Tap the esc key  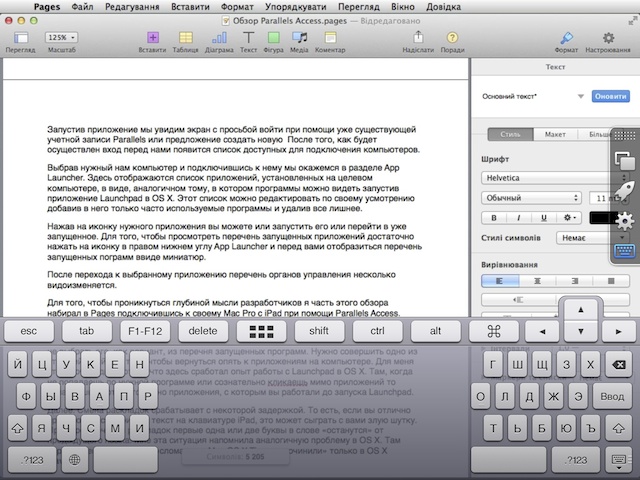coord(29,331)
